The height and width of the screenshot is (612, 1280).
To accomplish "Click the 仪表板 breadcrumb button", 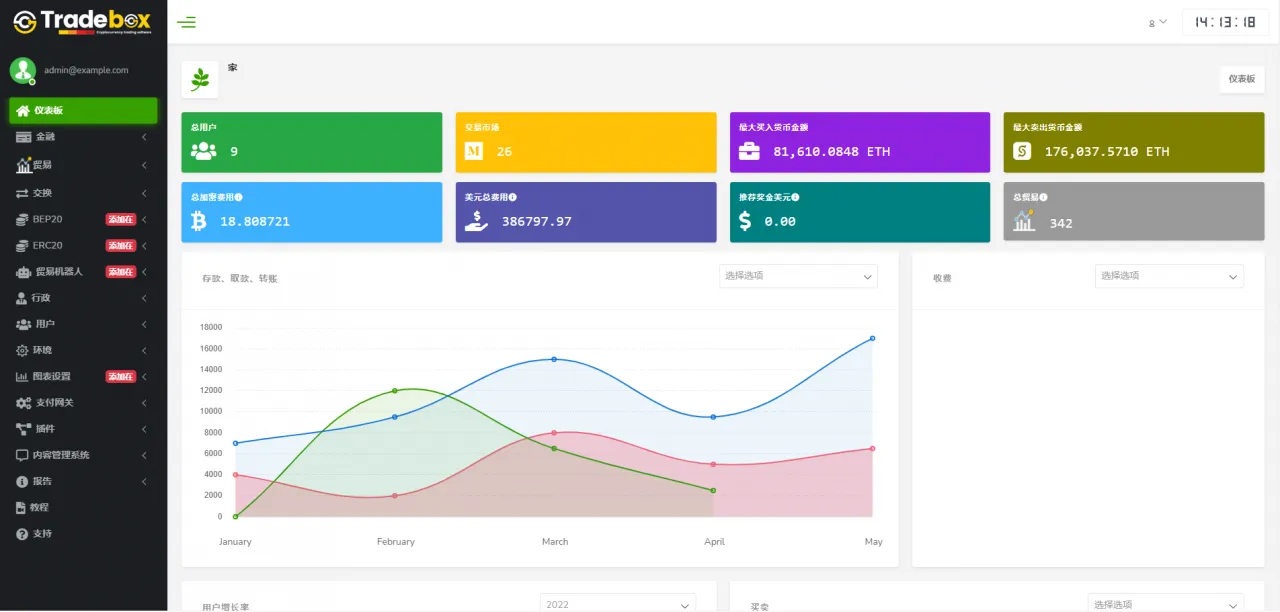I will pos(1241,79).
